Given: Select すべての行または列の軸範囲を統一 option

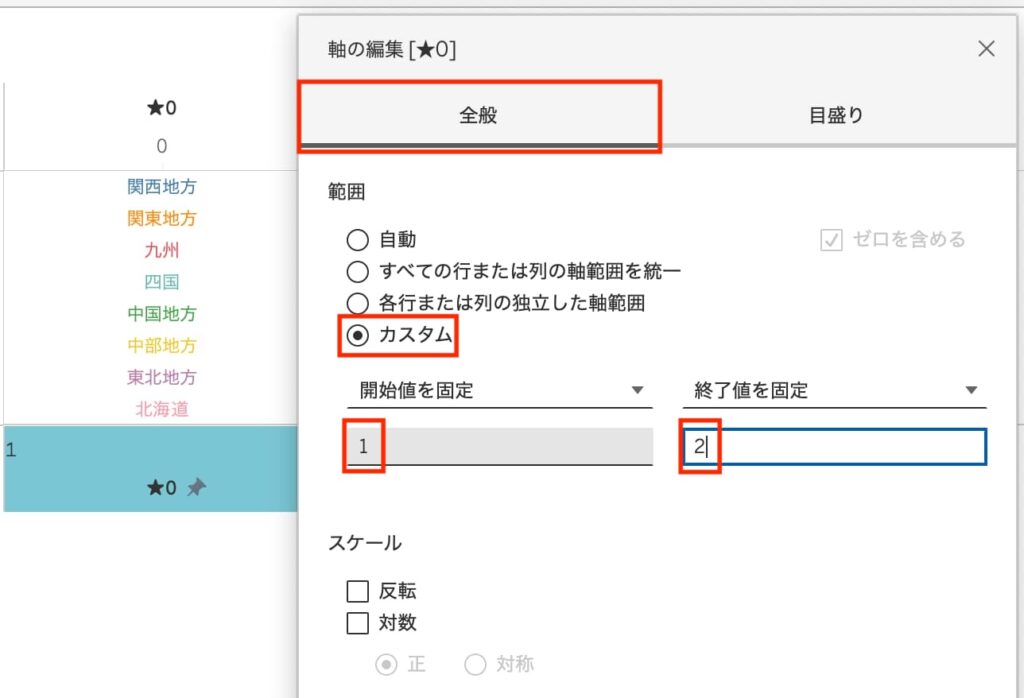Looking at the screenshot, I should pos(357,271).
